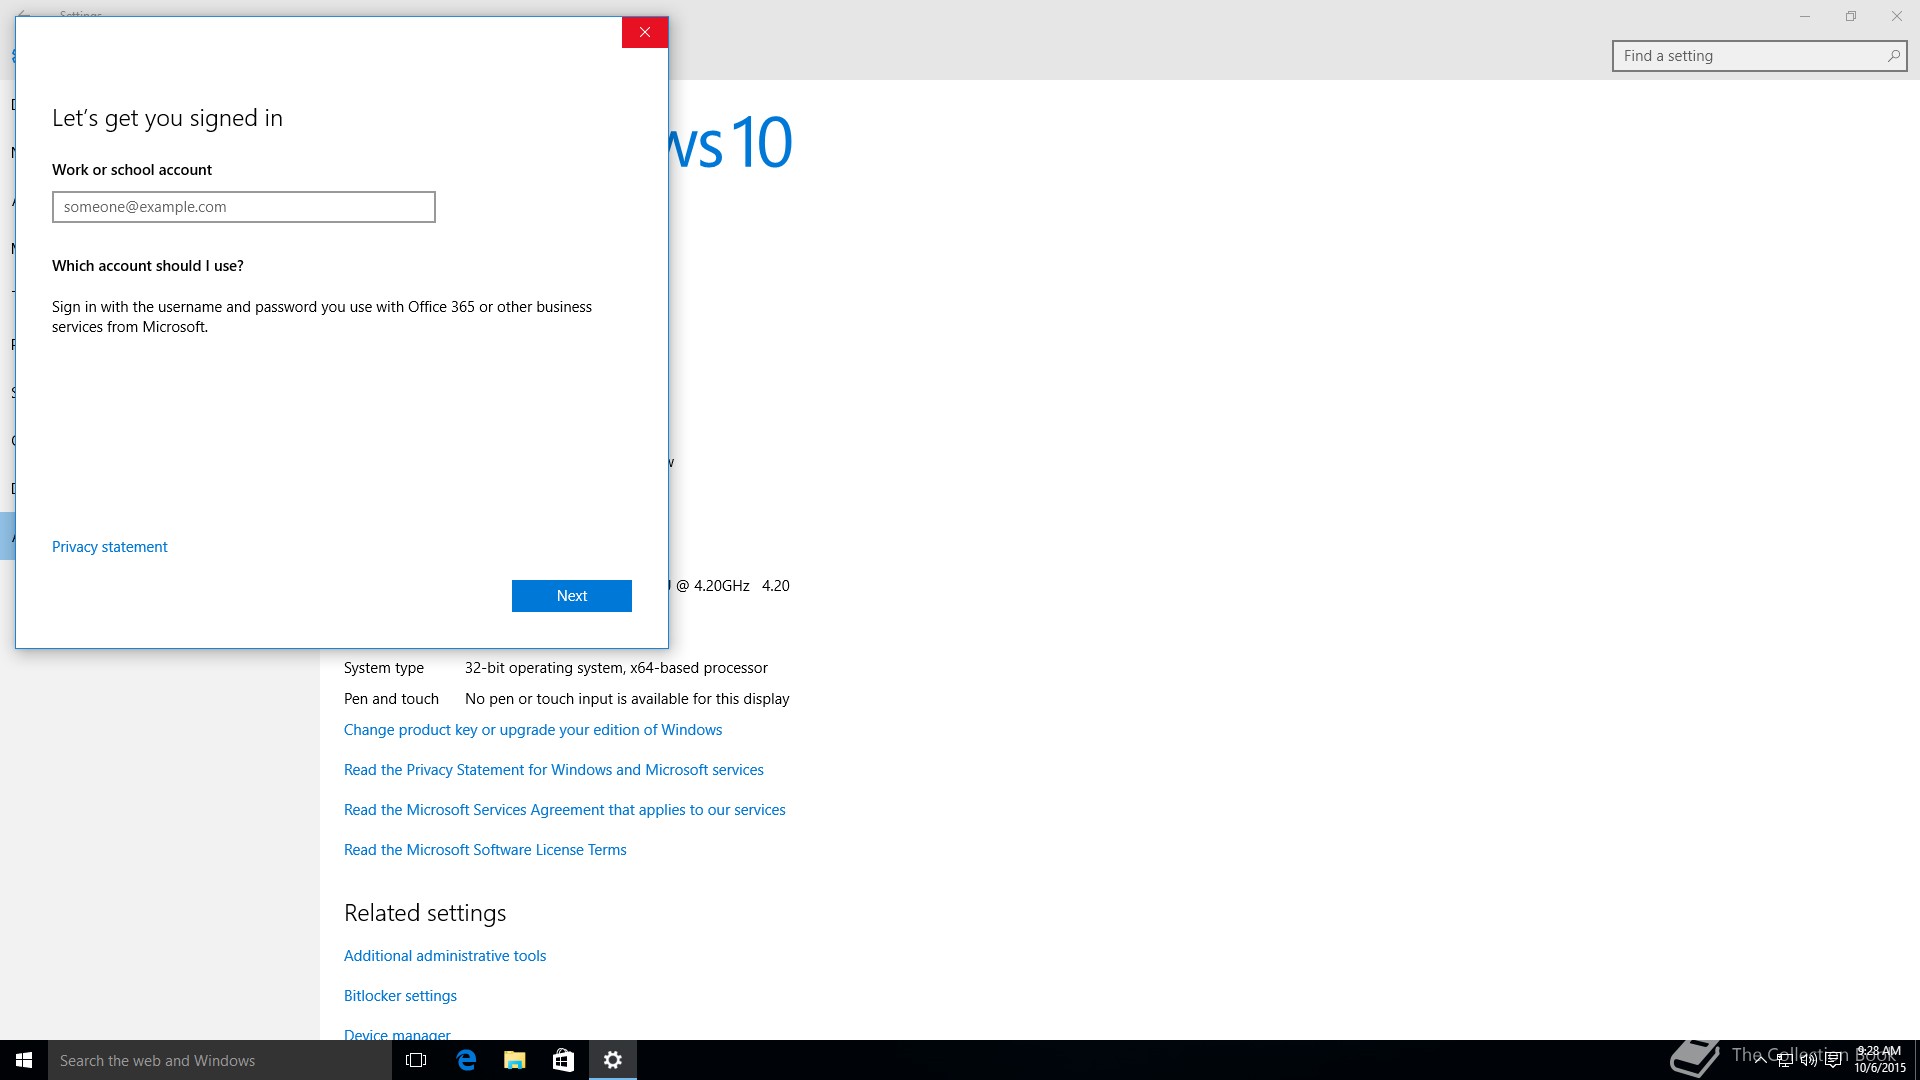This screenshot has width=1920, height=1080.
Task: Click Change product key or upgrade link
Action: click(533, 730)
